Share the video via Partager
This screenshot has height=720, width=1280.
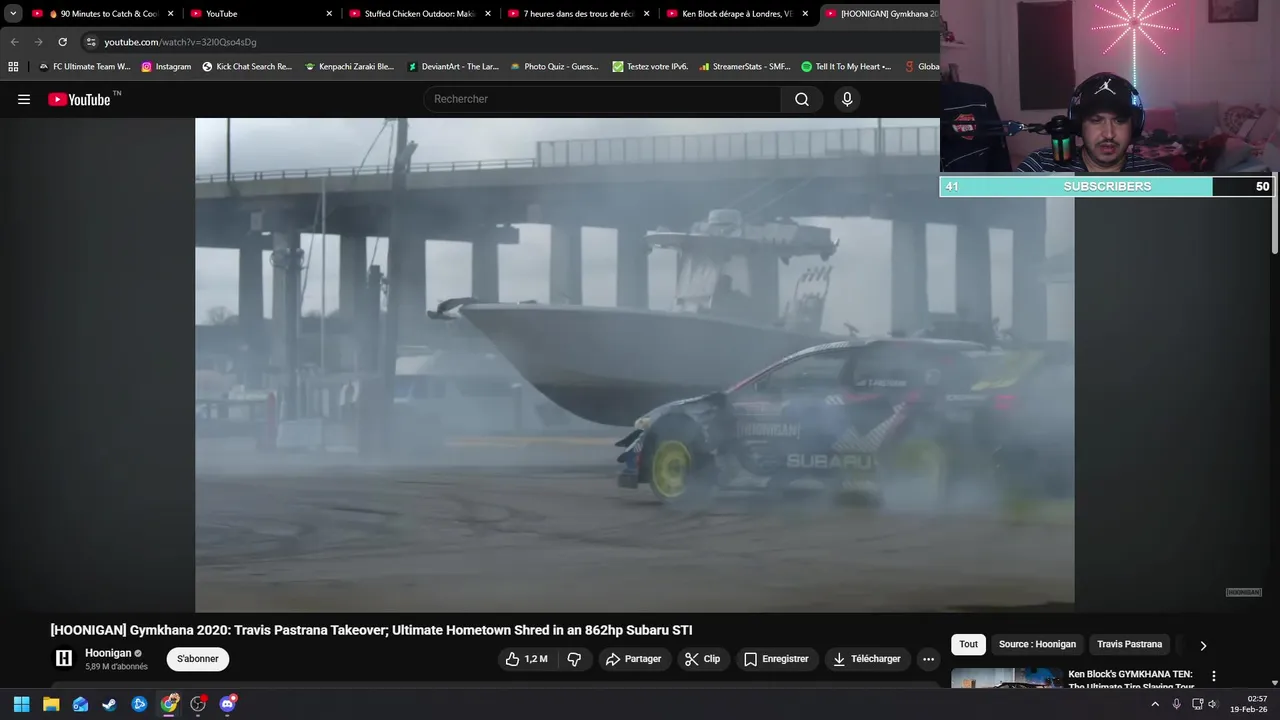[633, 659]
